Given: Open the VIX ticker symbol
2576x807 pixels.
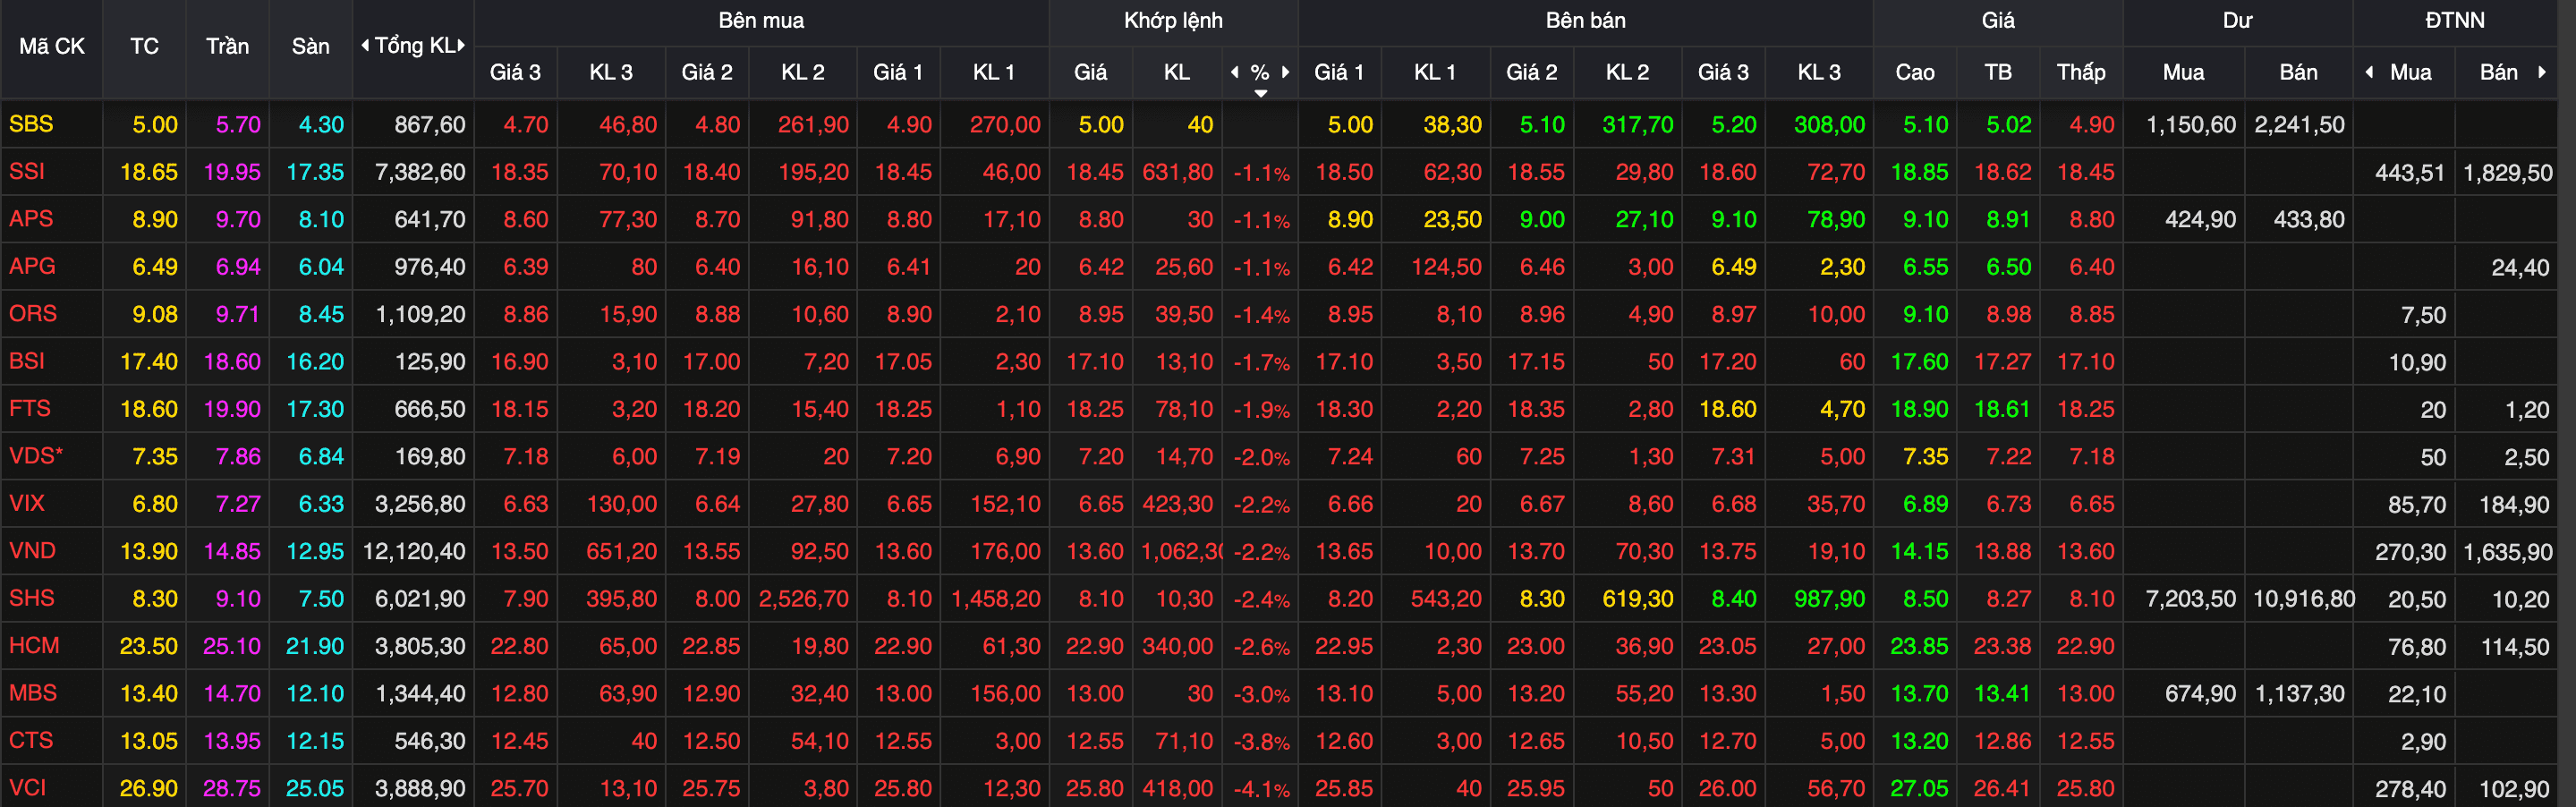Looking at the screenshot, I should pyautogui.click(x=27, y=503).
